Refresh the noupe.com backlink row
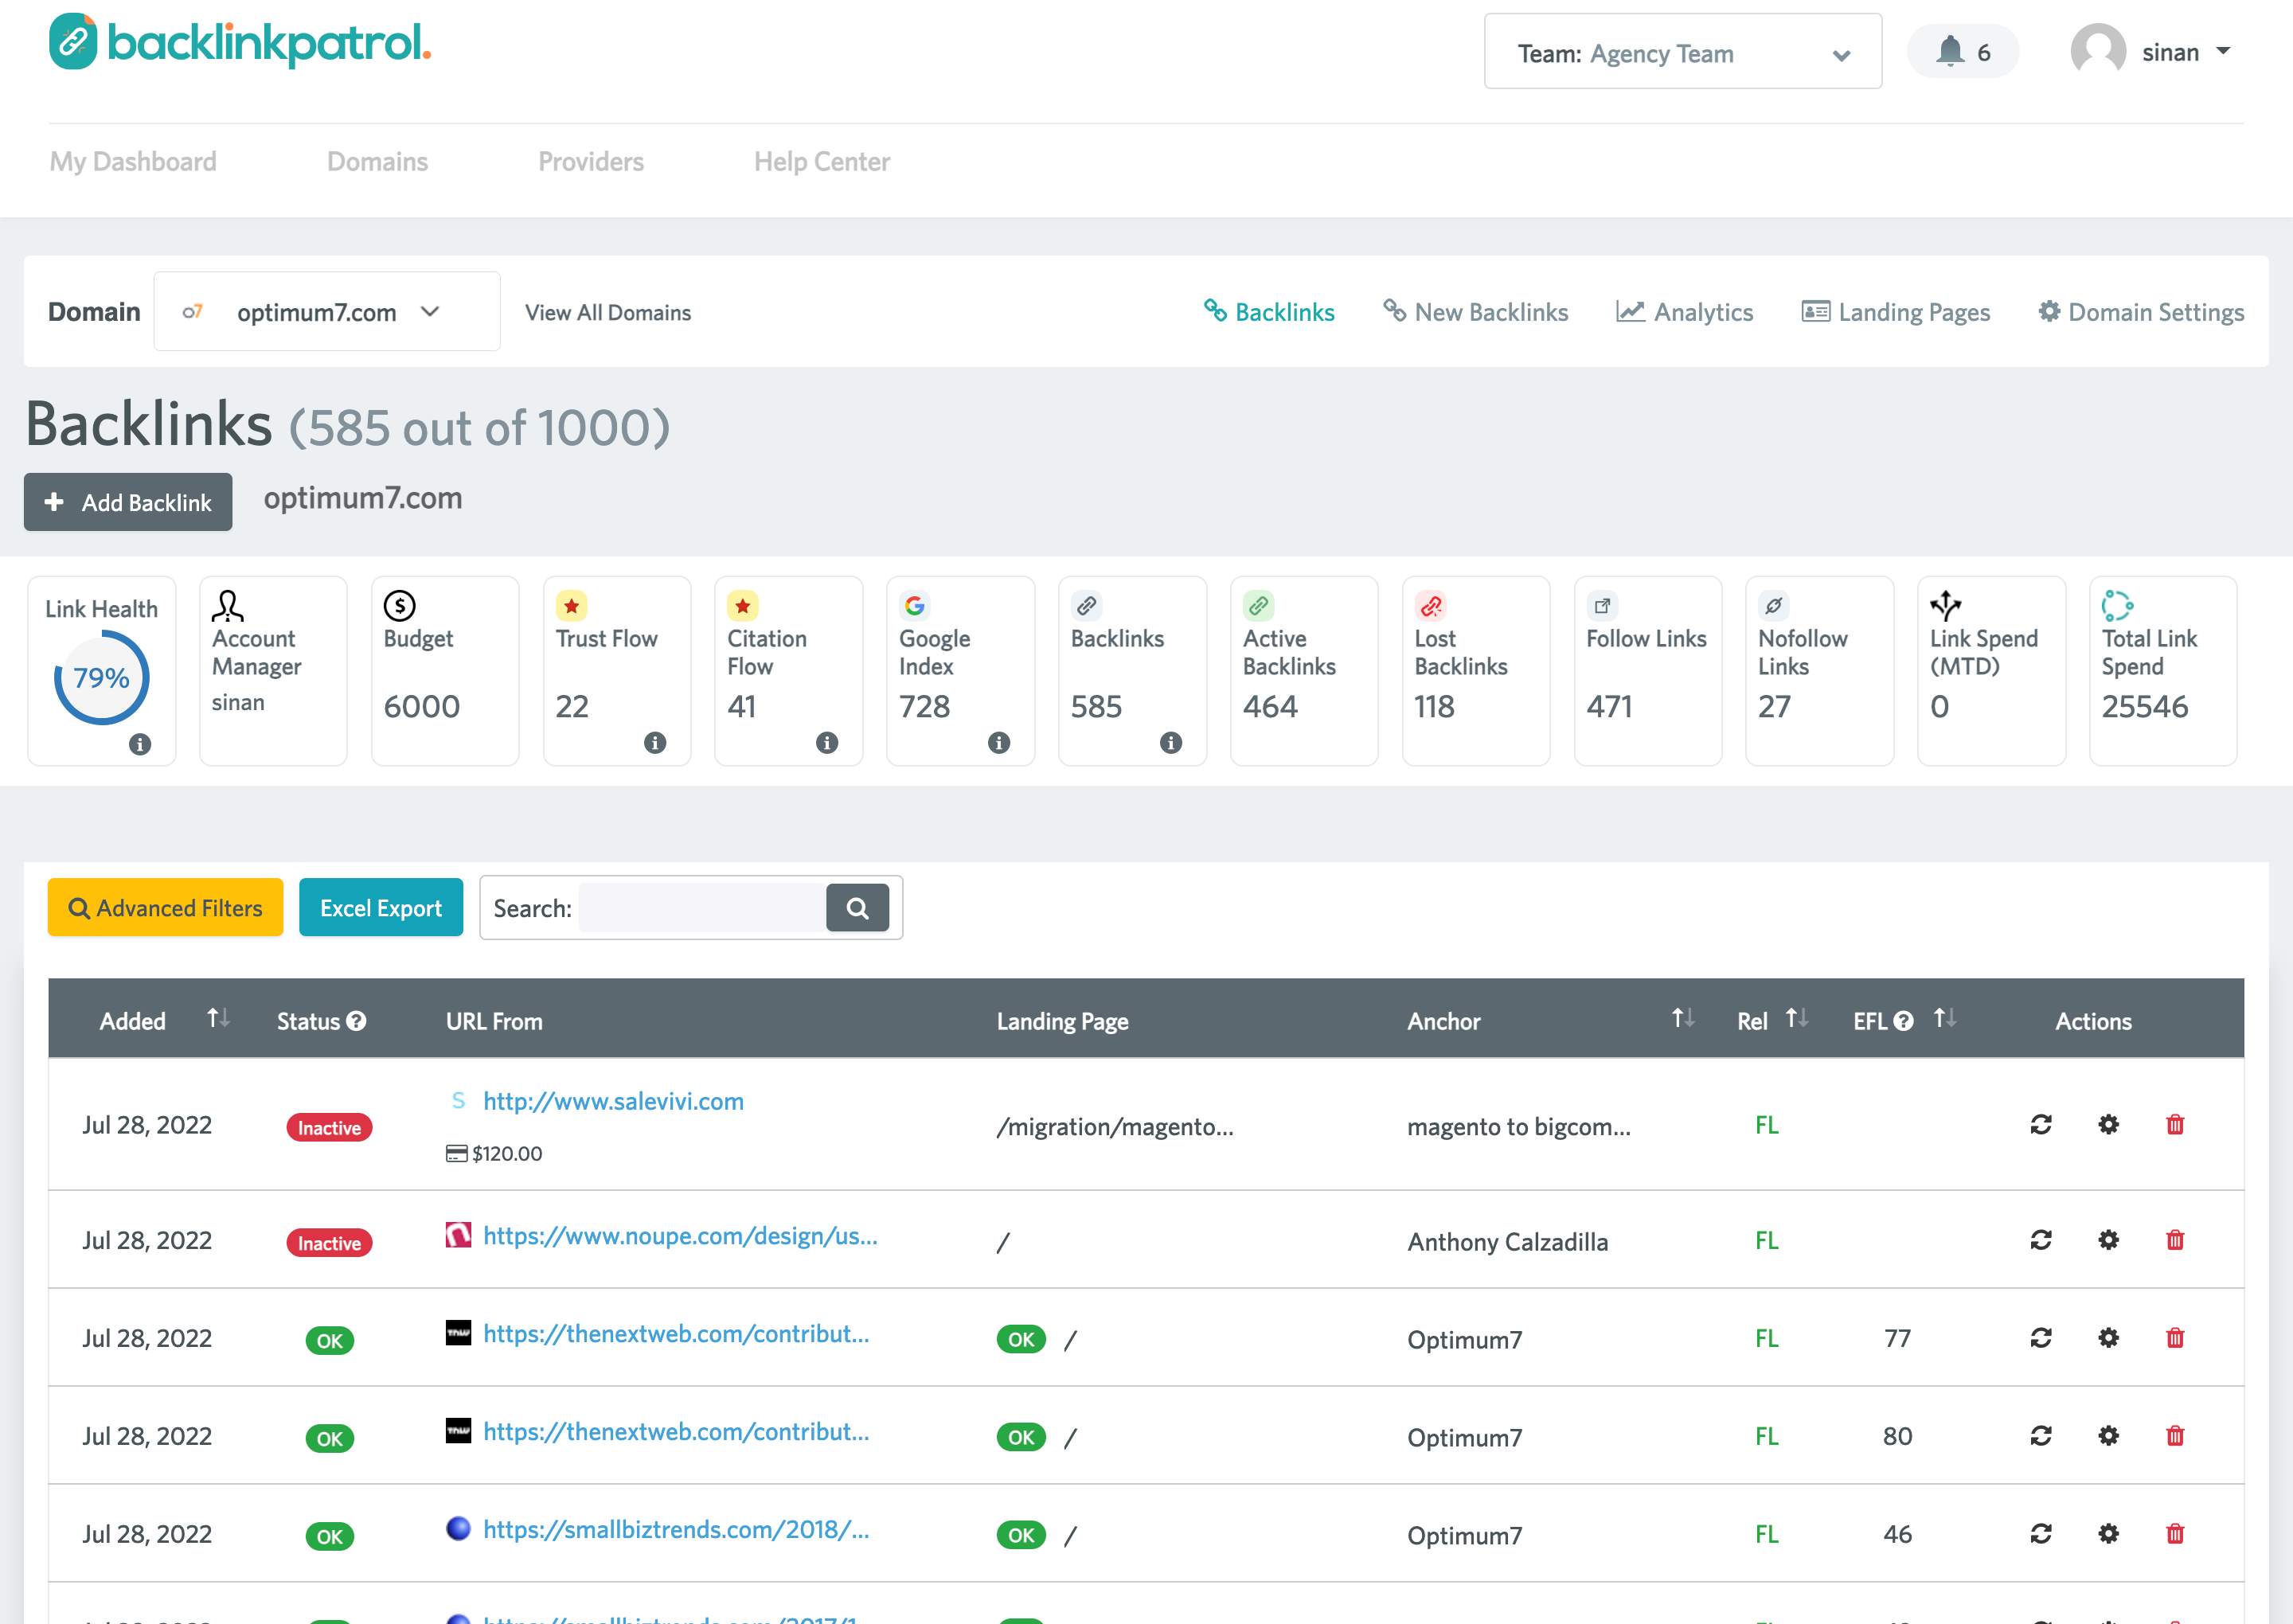 point(2041,1240)
